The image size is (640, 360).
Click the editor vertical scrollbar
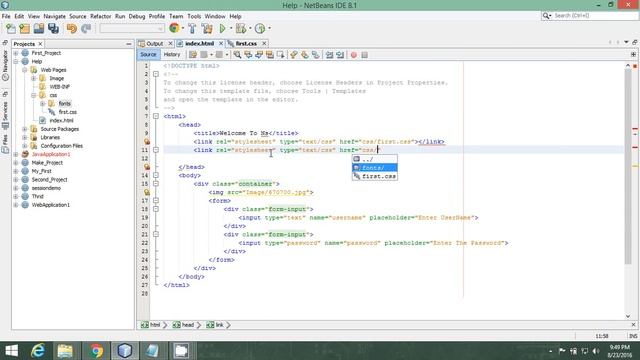click(x=628, y=166)
